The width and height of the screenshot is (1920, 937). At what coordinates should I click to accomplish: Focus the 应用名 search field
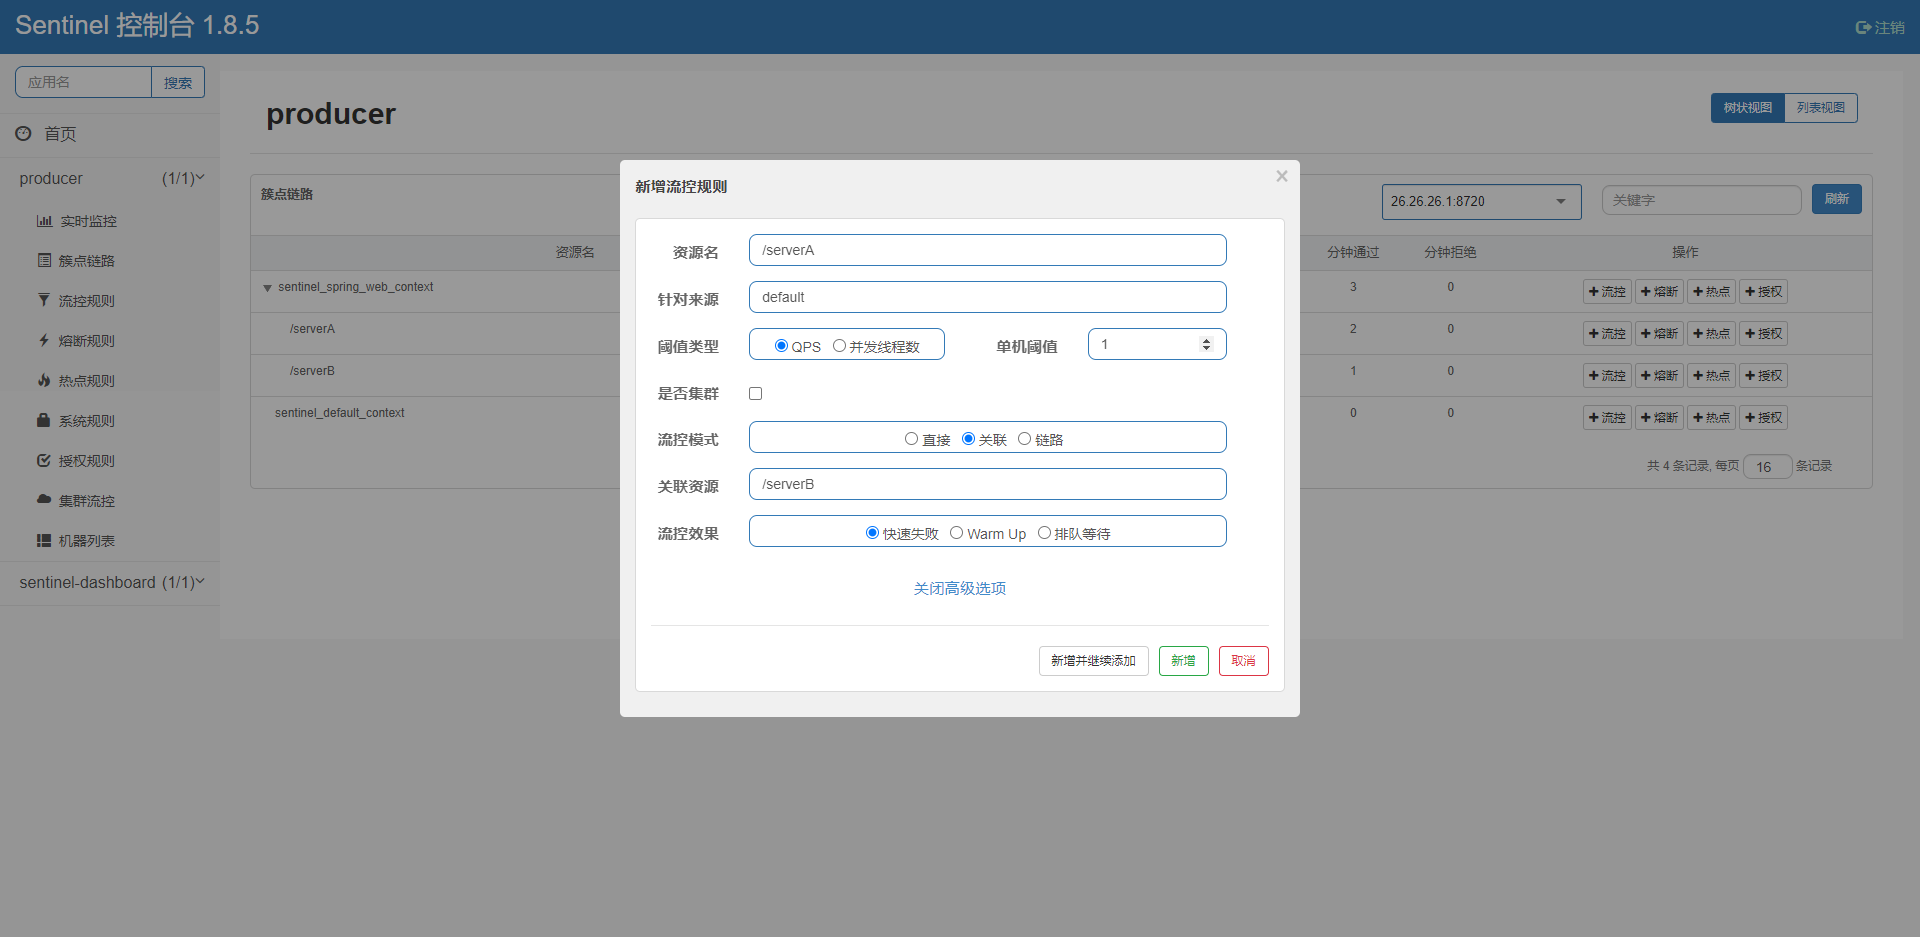[x=83, y=83]
